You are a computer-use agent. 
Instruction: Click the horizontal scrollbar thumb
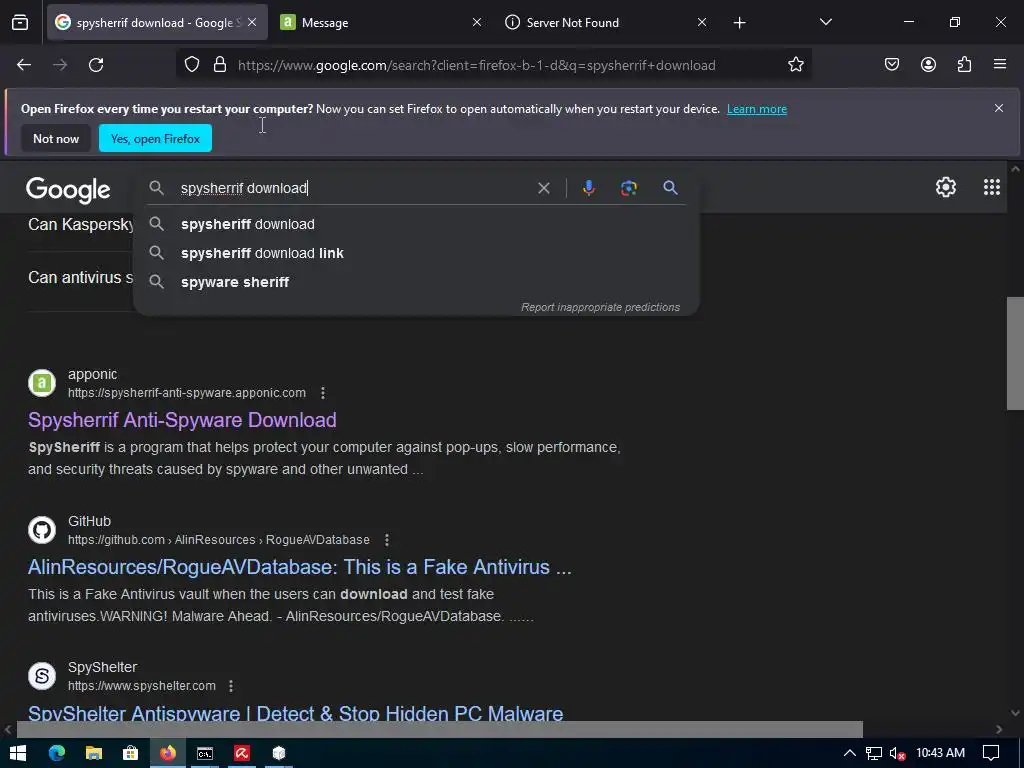[x=440, y=729]
